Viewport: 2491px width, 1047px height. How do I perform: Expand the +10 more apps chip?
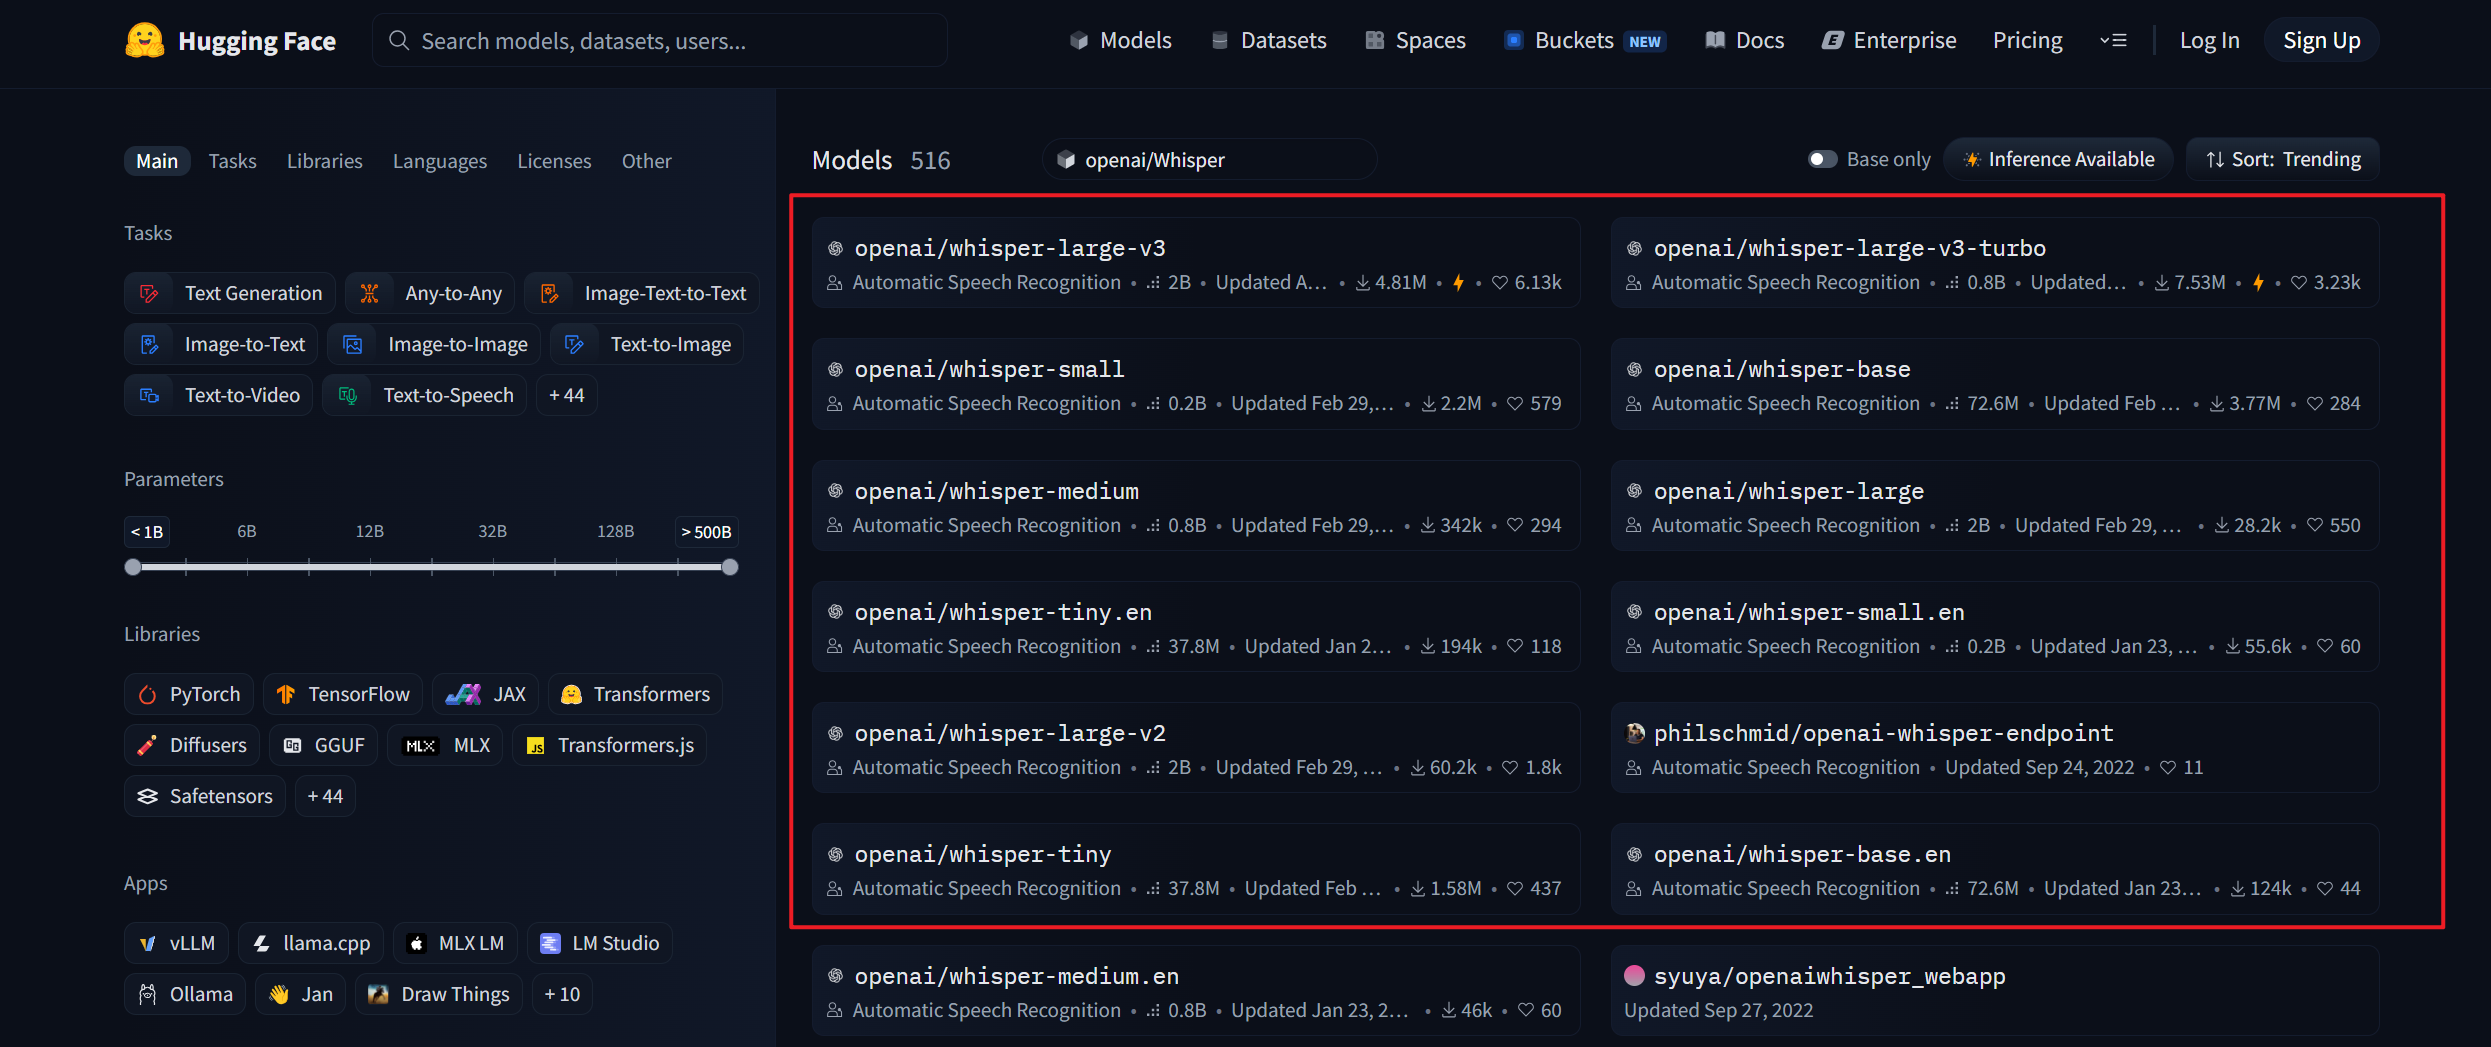click(562, 994)
